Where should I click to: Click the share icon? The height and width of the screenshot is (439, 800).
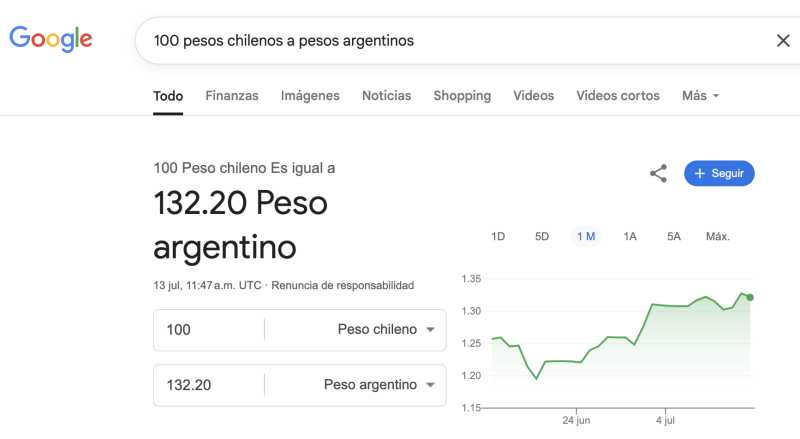658,174
